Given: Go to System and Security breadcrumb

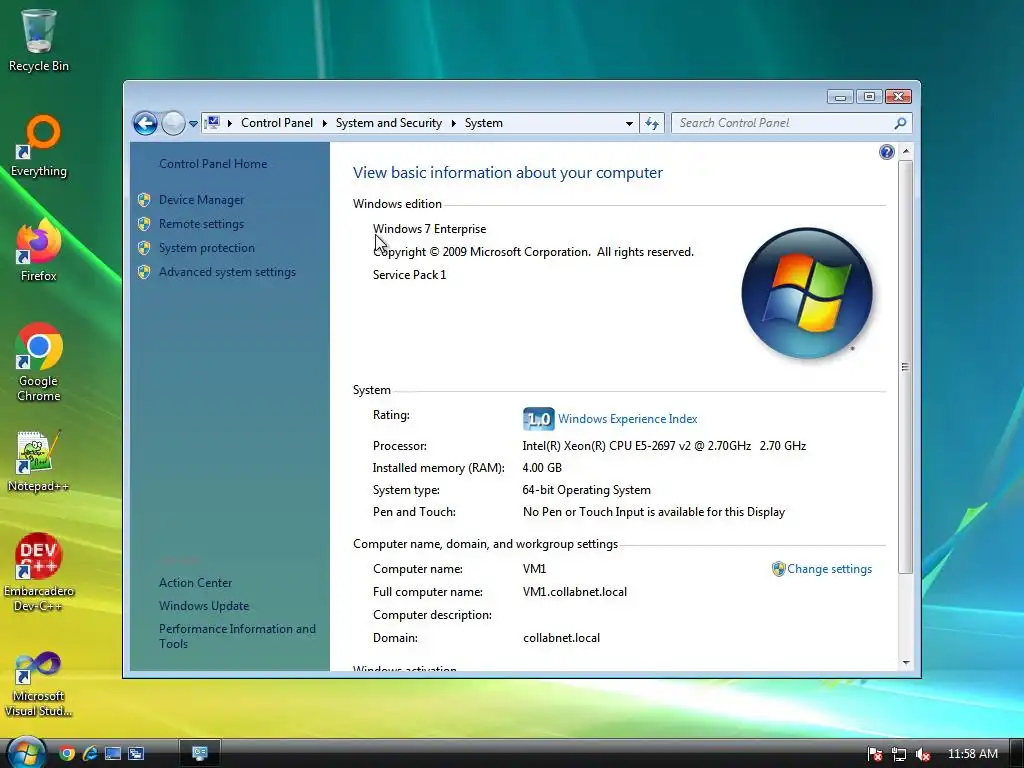Looking at the screenshot, I should (389, 123).
